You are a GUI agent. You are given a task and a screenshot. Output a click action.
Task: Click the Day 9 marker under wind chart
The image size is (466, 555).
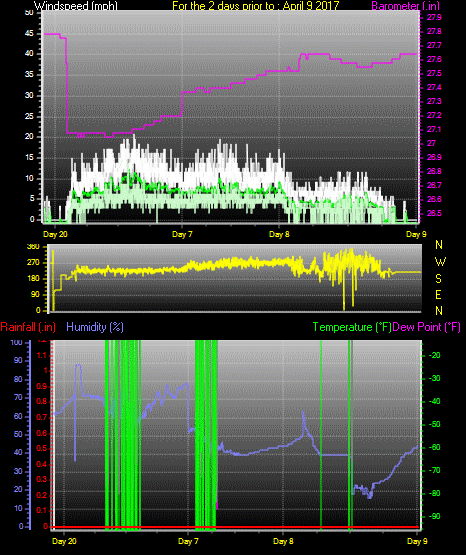pyautogui.click(x=416, y=234)
